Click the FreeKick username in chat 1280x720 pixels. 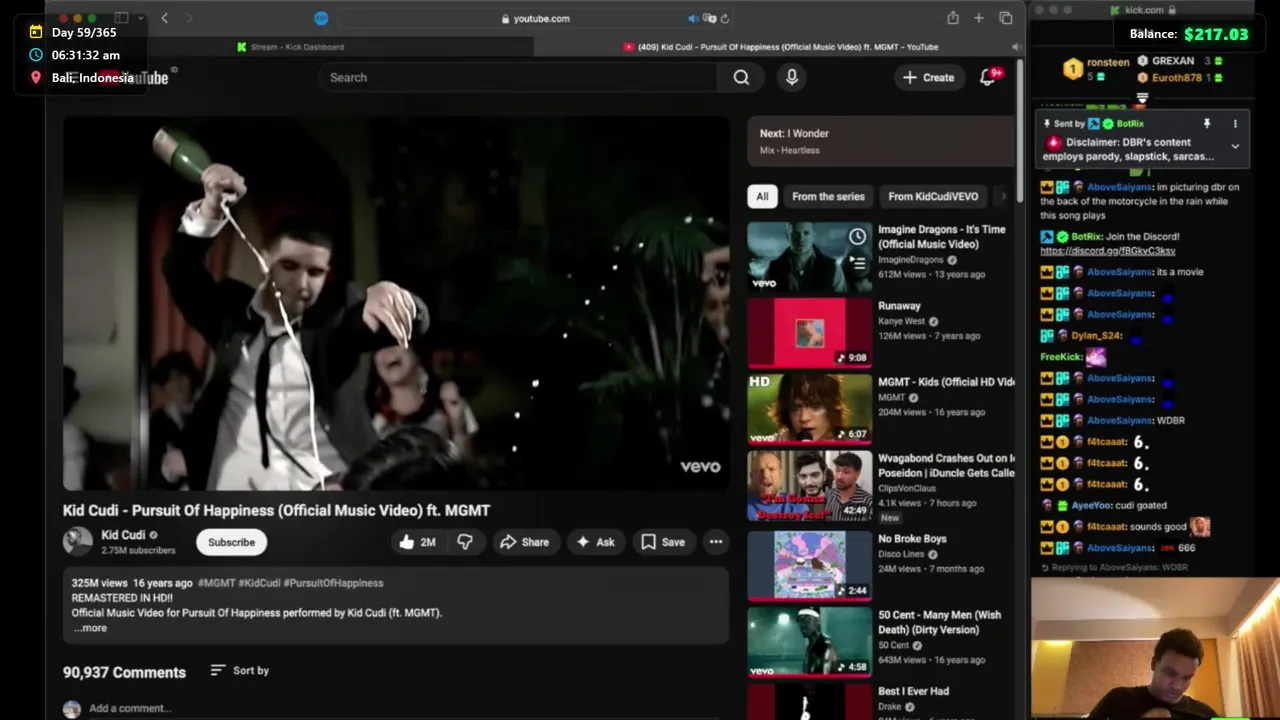[x=1061, y=357]
